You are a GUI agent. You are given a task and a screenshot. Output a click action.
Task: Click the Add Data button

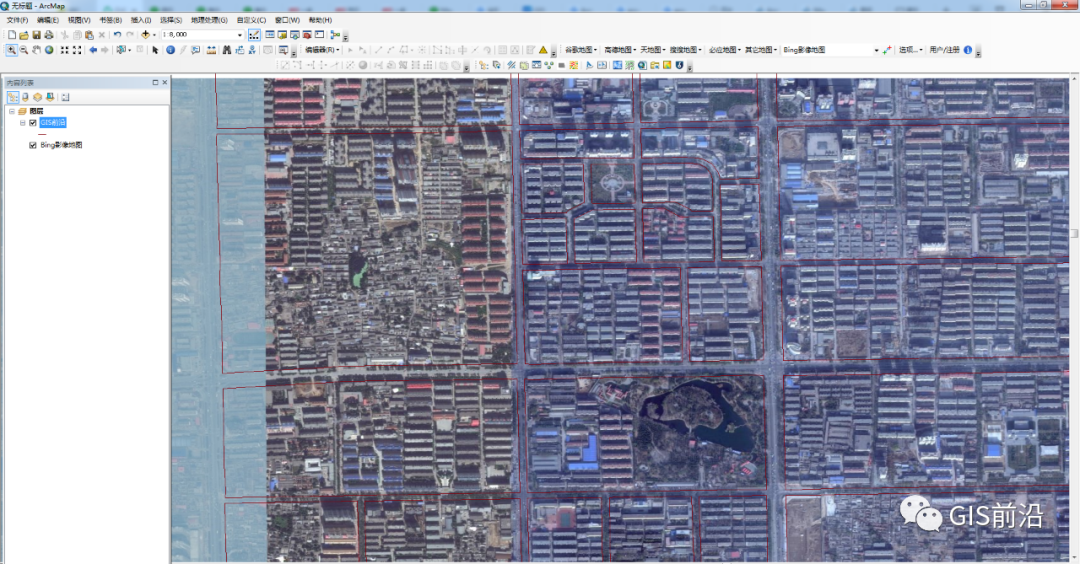tap(145, 34)
